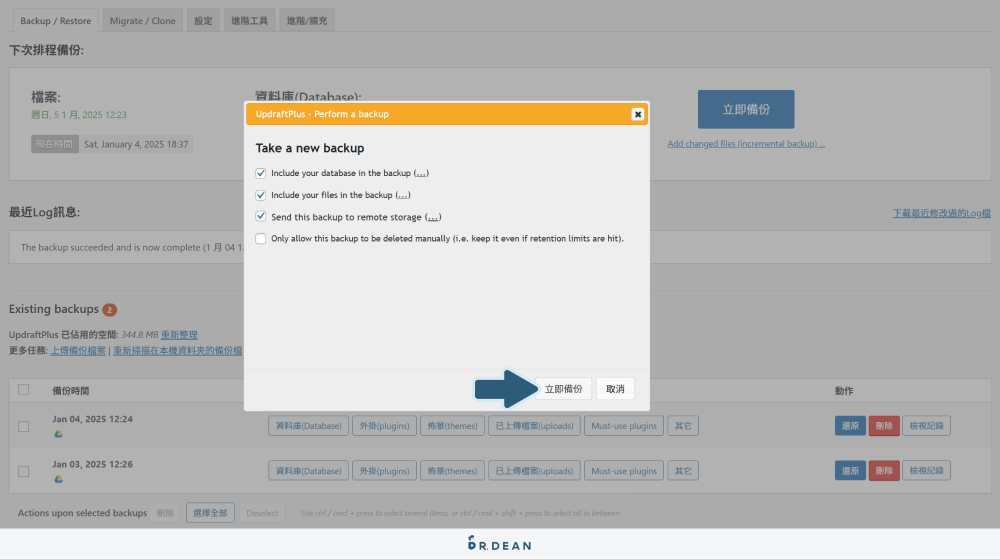Open the 進階/擴充 tab
This screenshot has height=559, width=1000.
pos(307,20)
